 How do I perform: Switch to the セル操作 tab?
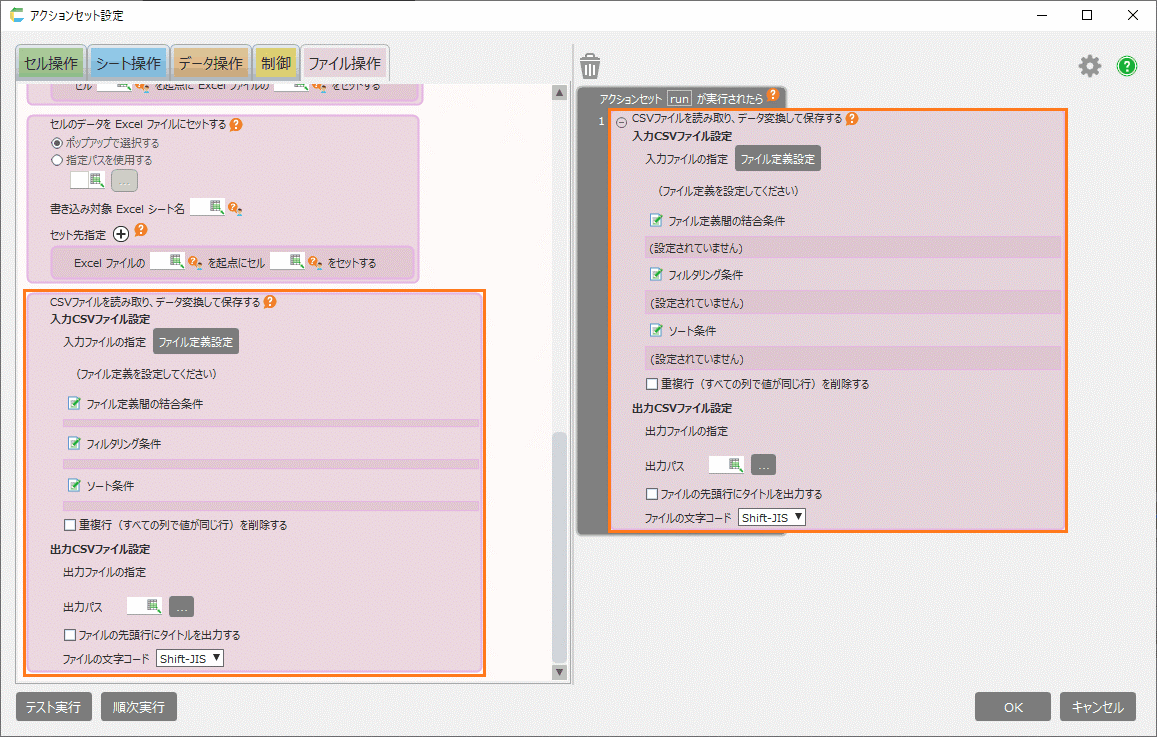(x=50, y=63)
